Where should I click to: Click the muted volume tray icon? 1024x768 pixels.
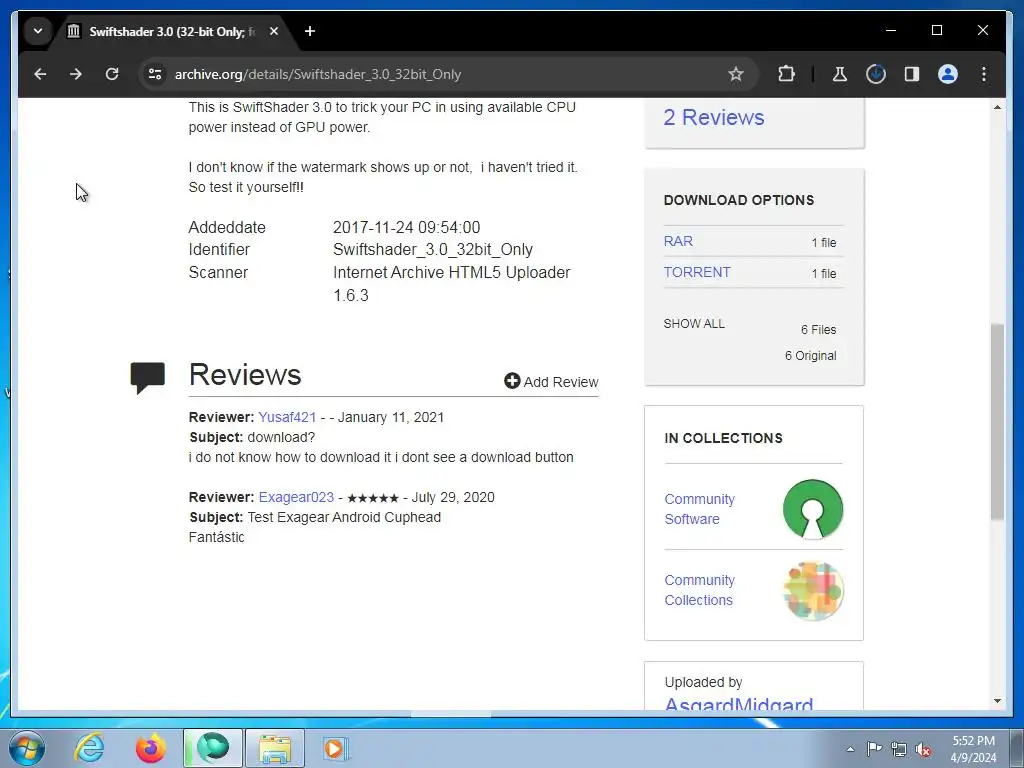923,749
